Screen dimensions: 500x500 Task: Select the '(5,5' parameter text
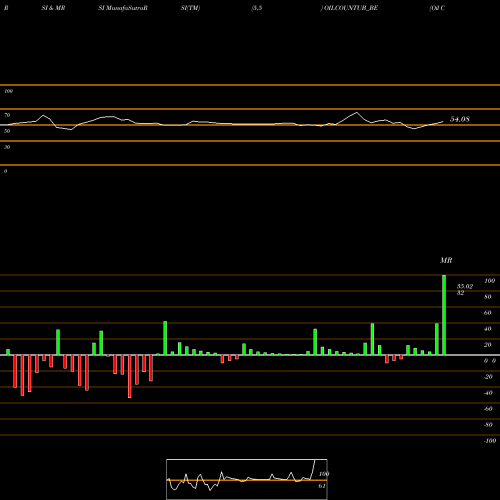pos(257,8)
